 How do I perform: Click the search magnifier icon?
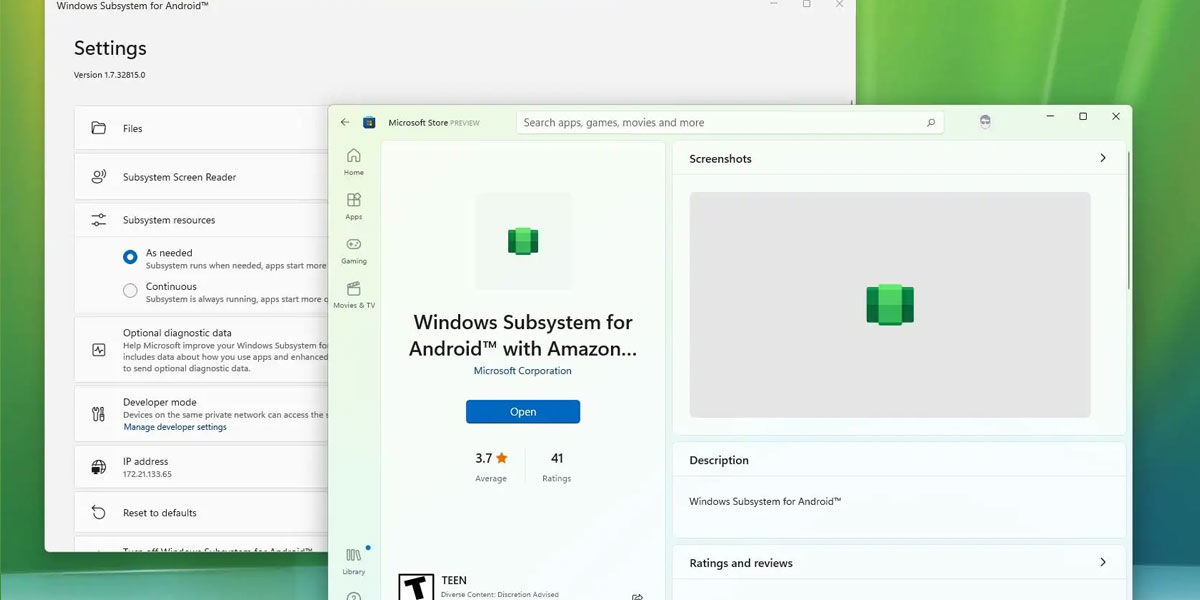(x=931, y=123)
